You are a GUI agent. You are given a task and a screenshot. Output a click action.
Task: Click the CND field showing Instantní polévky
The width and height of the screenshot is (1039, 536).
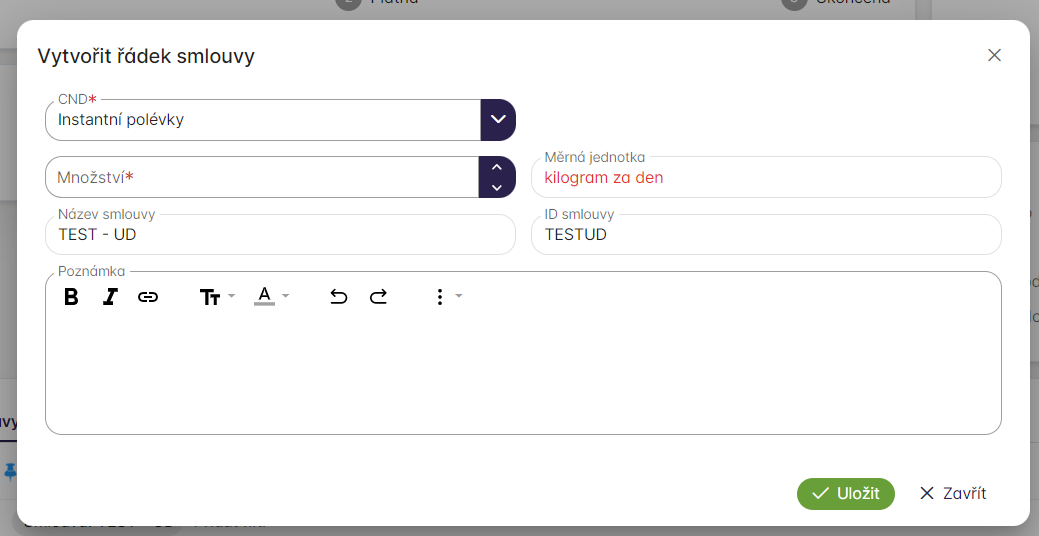[x=262, y=120]
